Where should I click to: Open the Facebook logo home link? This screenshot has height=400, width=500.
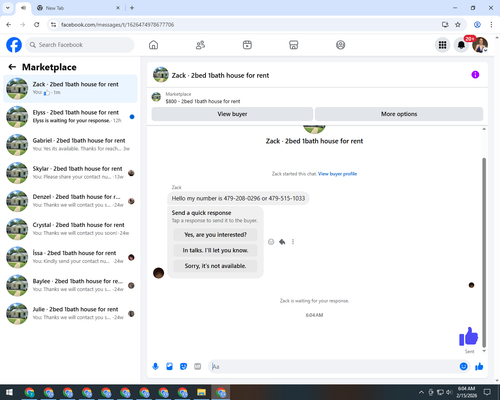[14, 45]
